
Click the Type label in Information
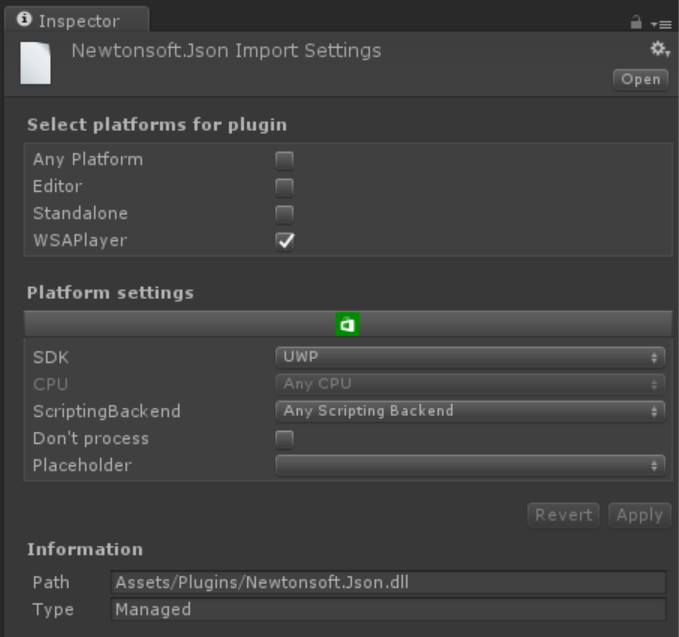[53, 610]
